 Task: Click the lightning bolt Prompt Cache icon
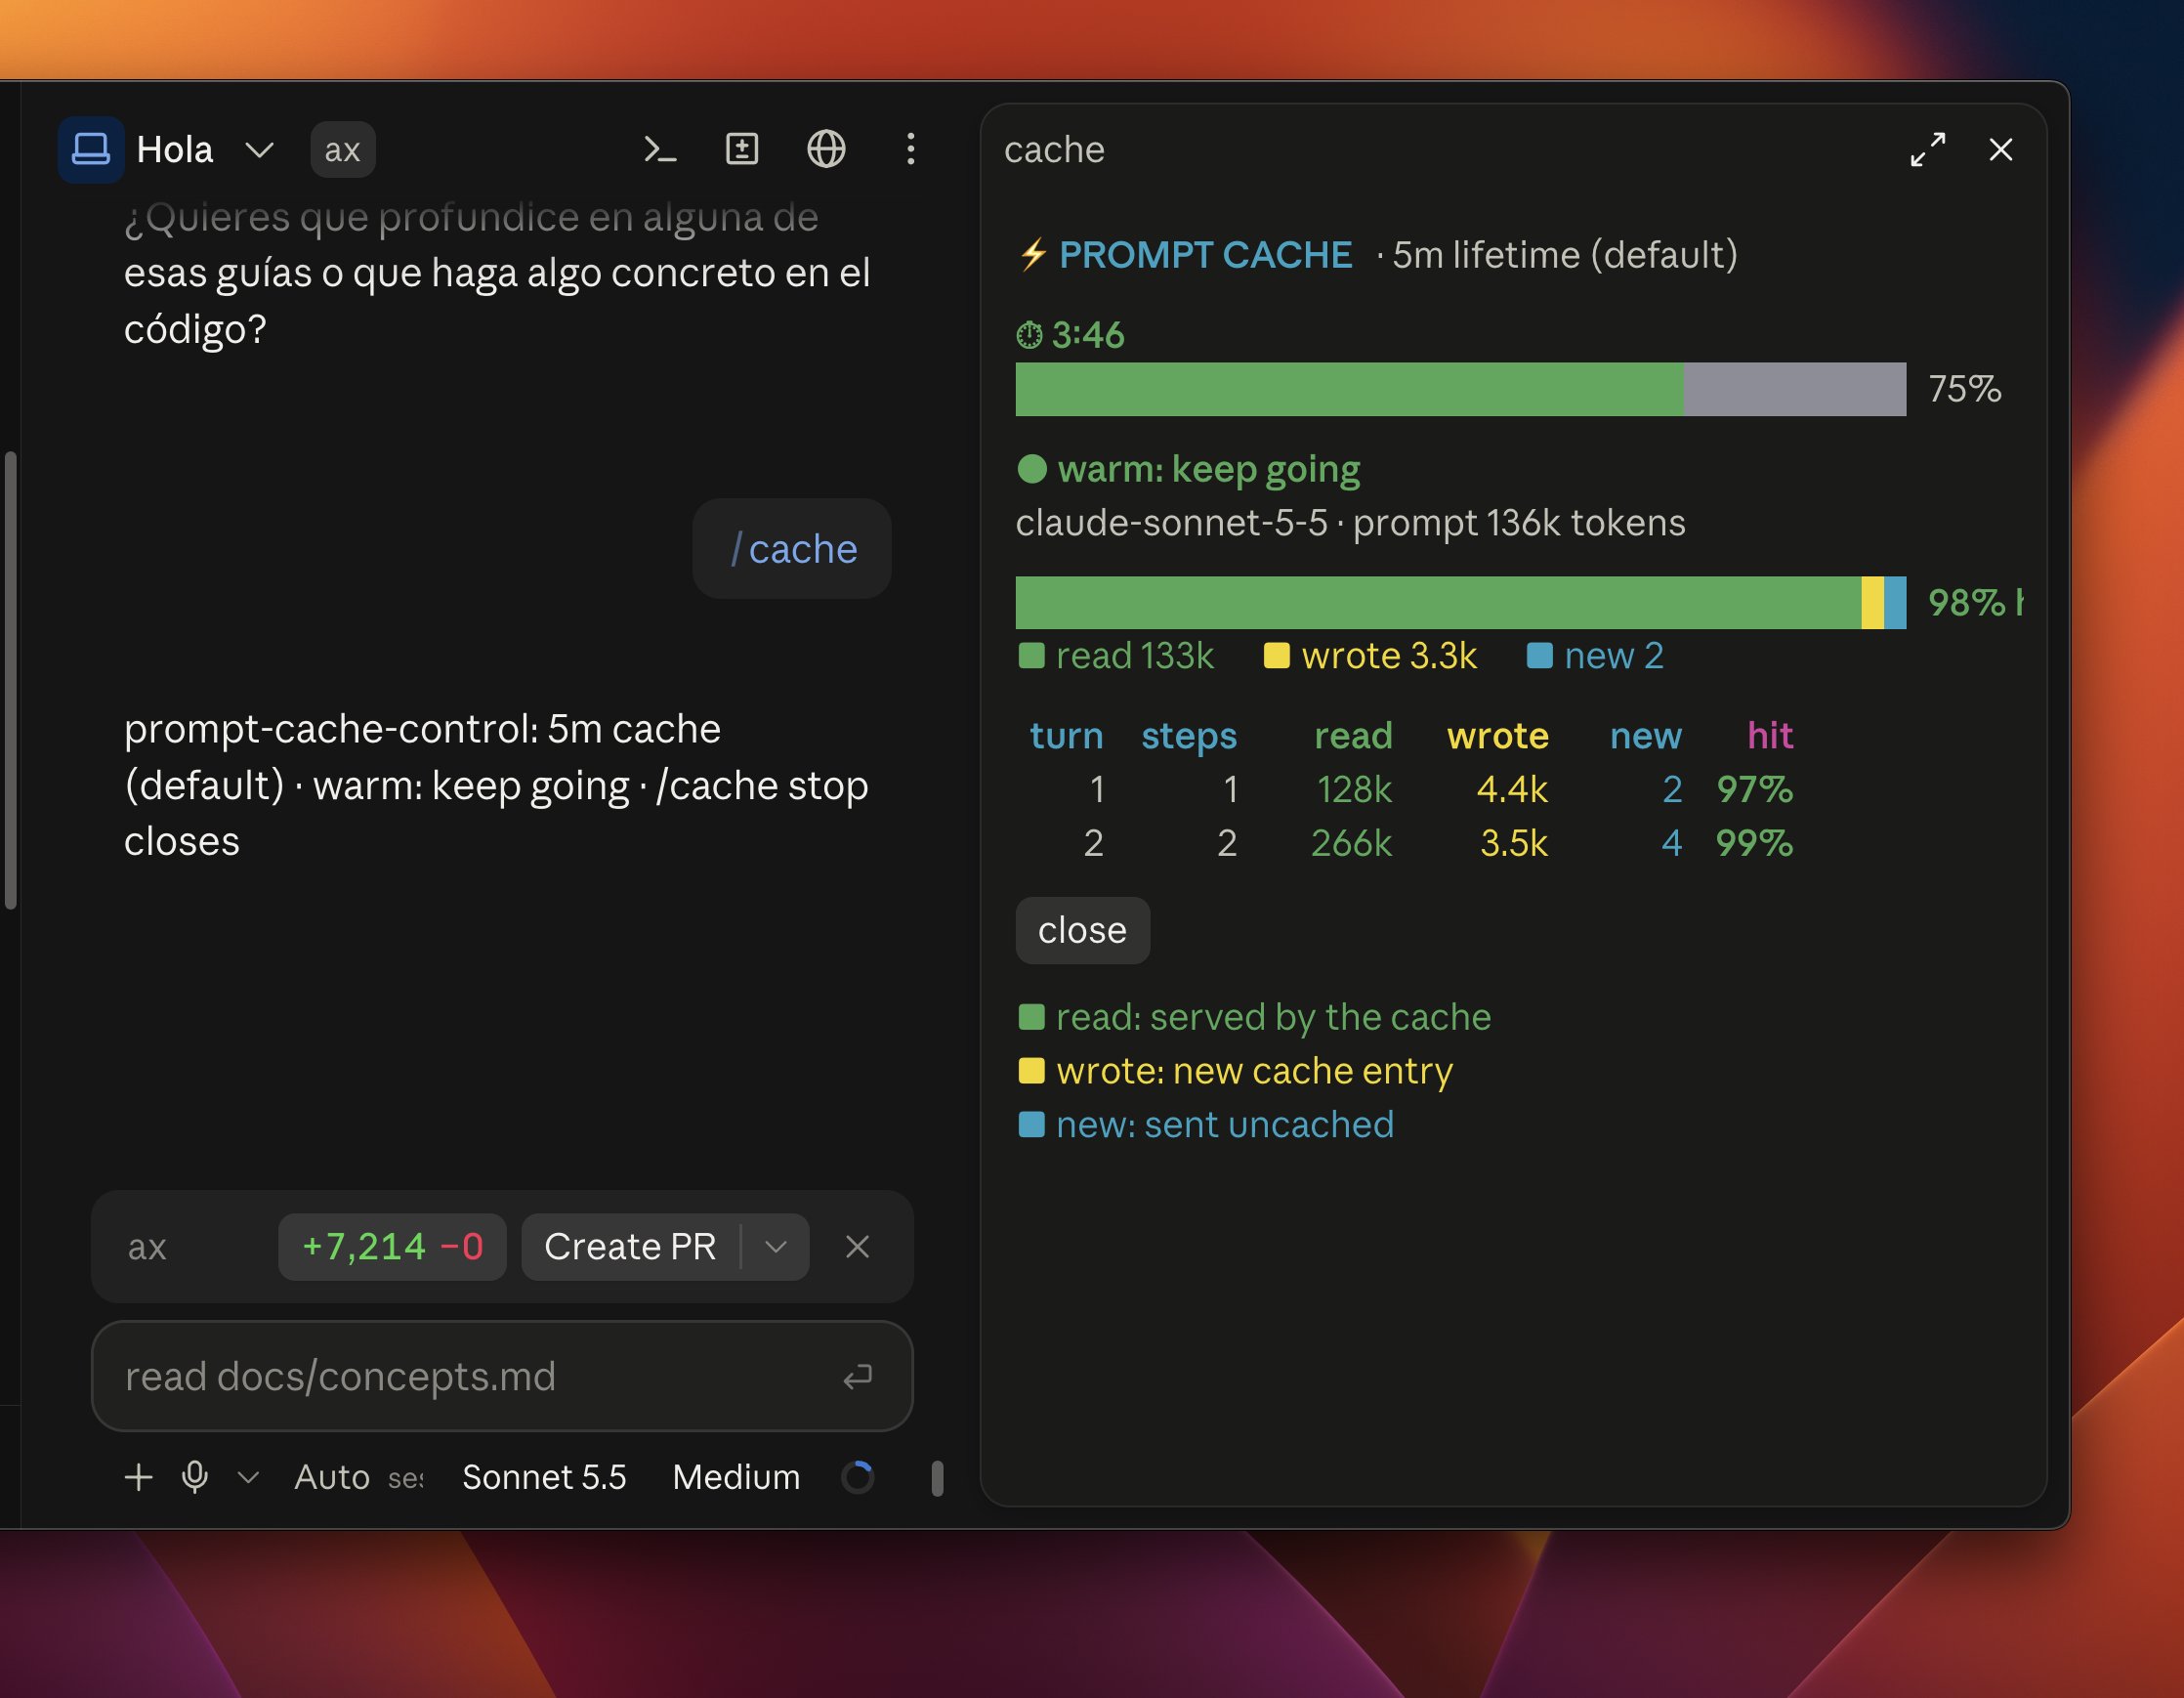(x=1032, y=254)
